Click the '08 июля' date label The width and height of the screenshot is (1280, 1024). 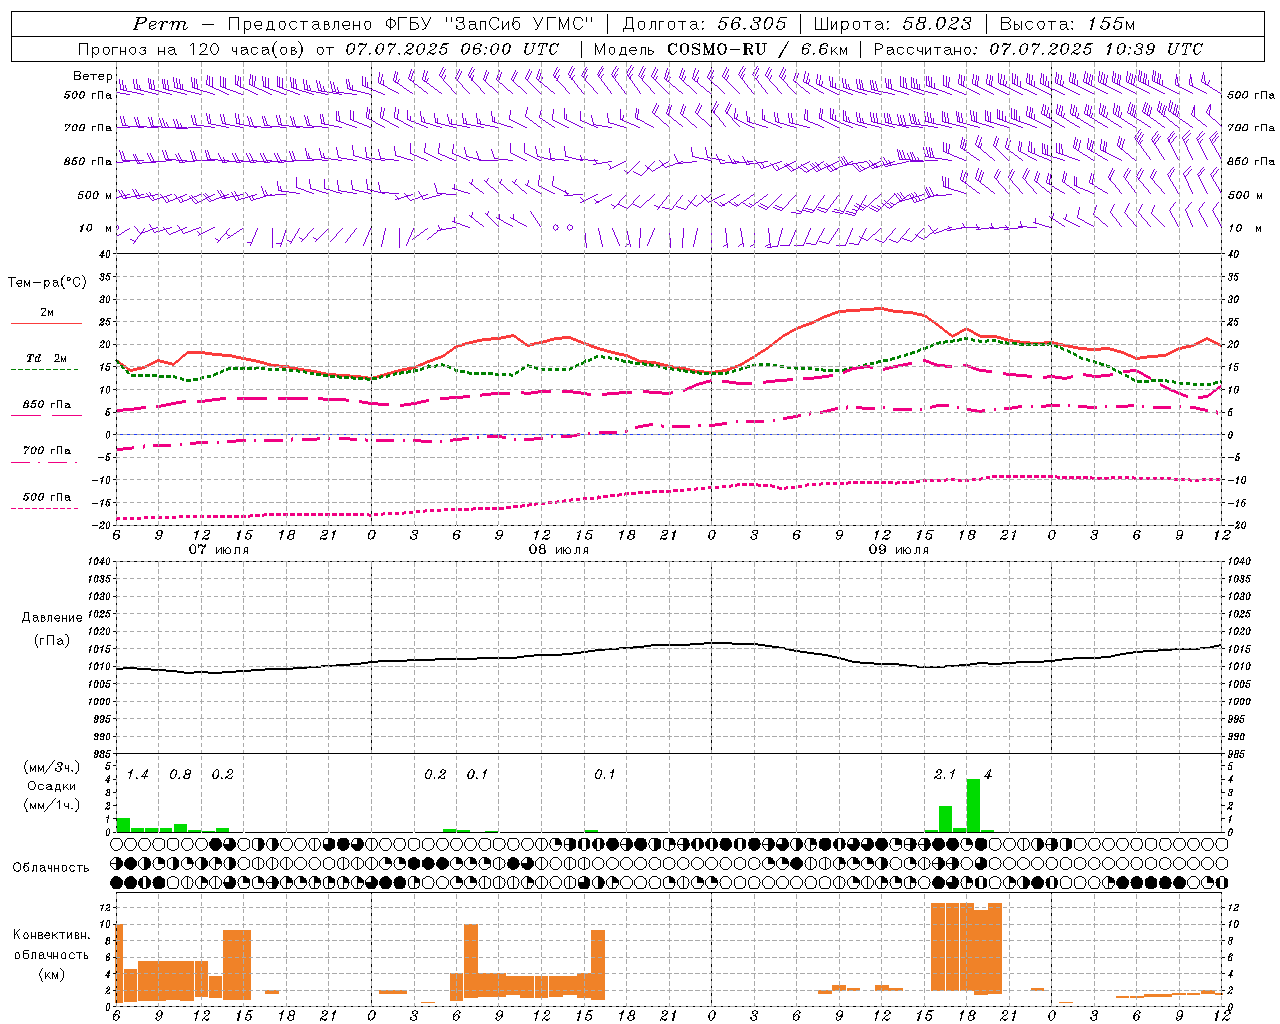(x=559, y=550)
